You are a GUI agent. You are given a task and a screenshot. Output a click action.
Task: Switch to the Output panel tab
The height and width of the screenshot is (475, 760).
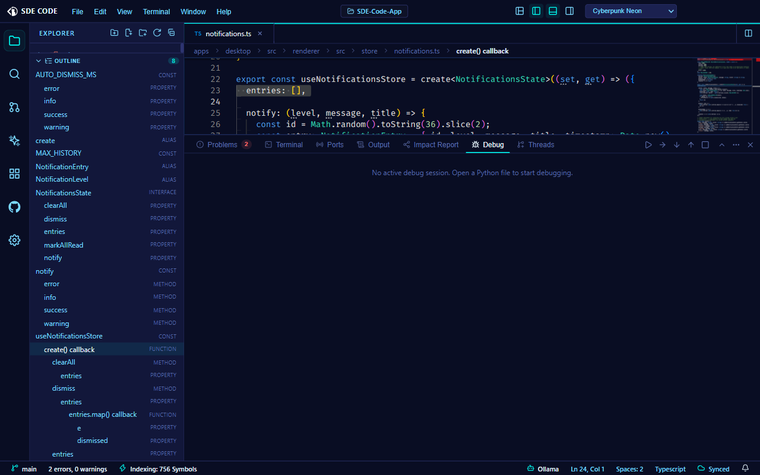point(373,144)
